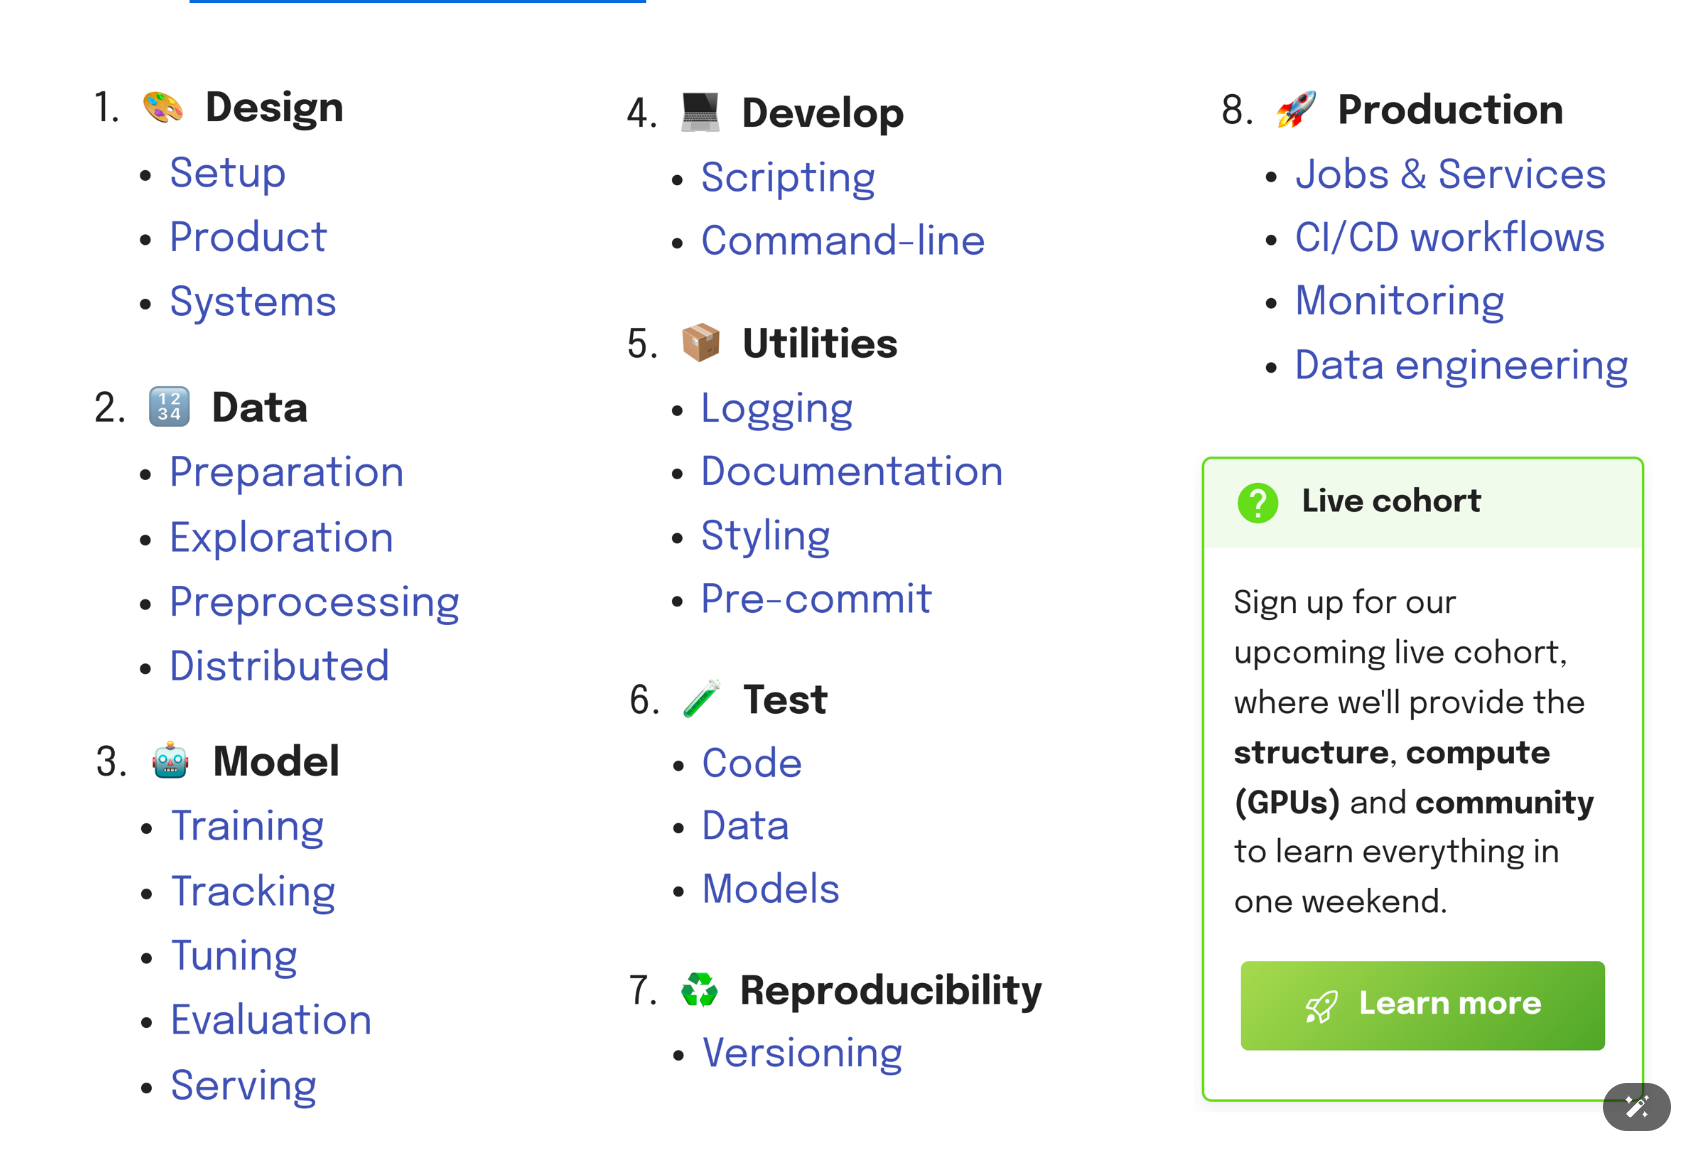Select the Command-line lesson link
The width and height of the screenshot is (1686, 1154).
[x=843, y=240]
